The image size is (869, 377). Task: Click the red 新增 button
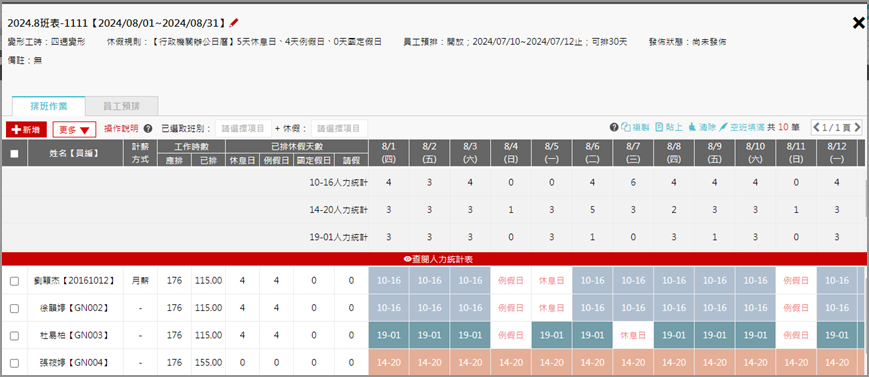tap(27, 129)
